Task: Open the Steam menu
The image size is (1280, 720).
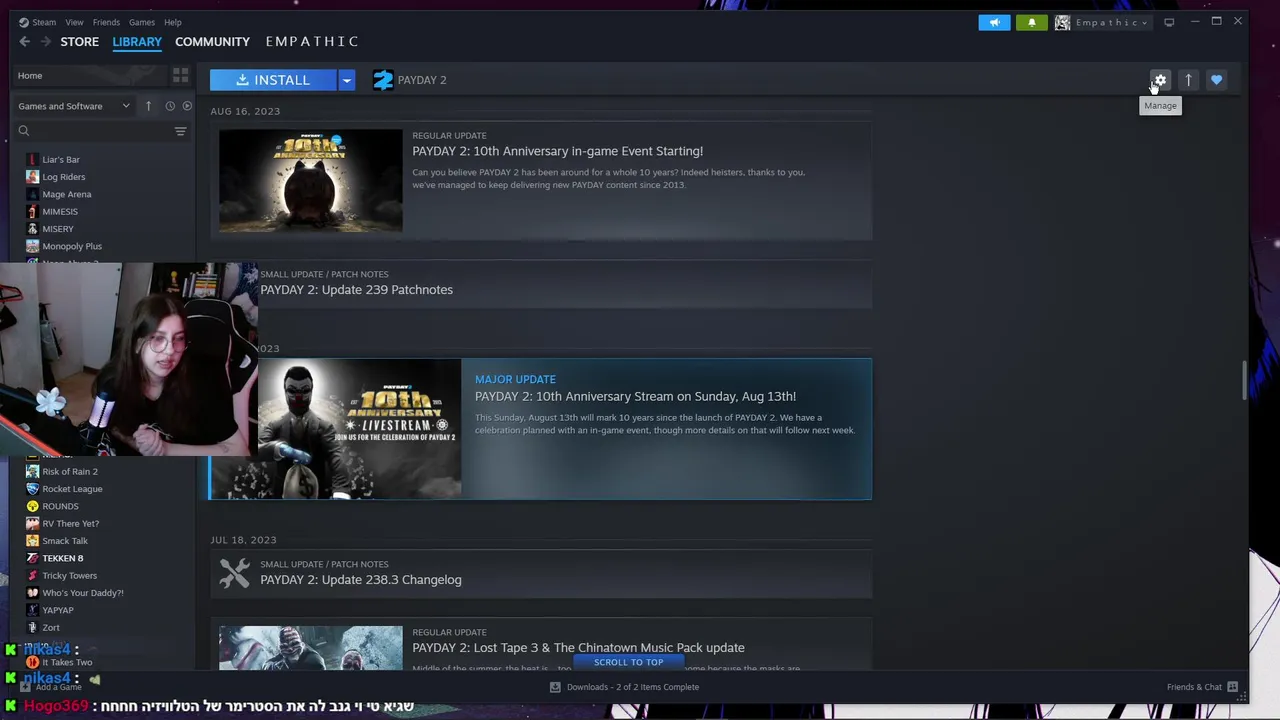Action: point(37,22)
